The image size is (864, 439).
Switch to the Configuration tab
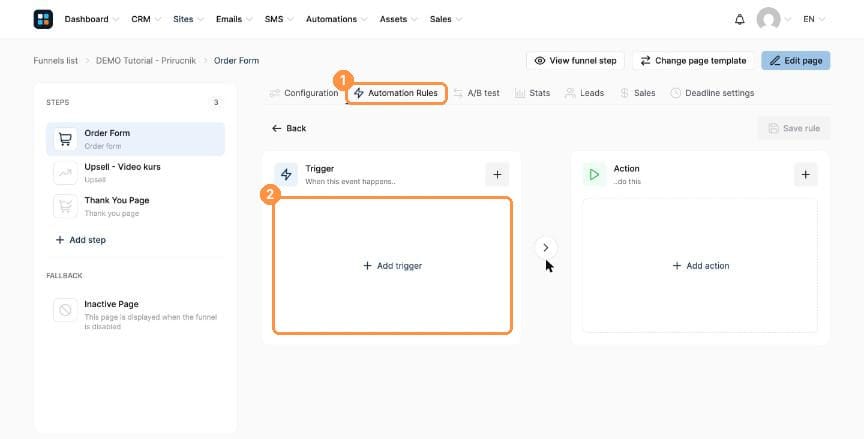(x=304, y=93)
